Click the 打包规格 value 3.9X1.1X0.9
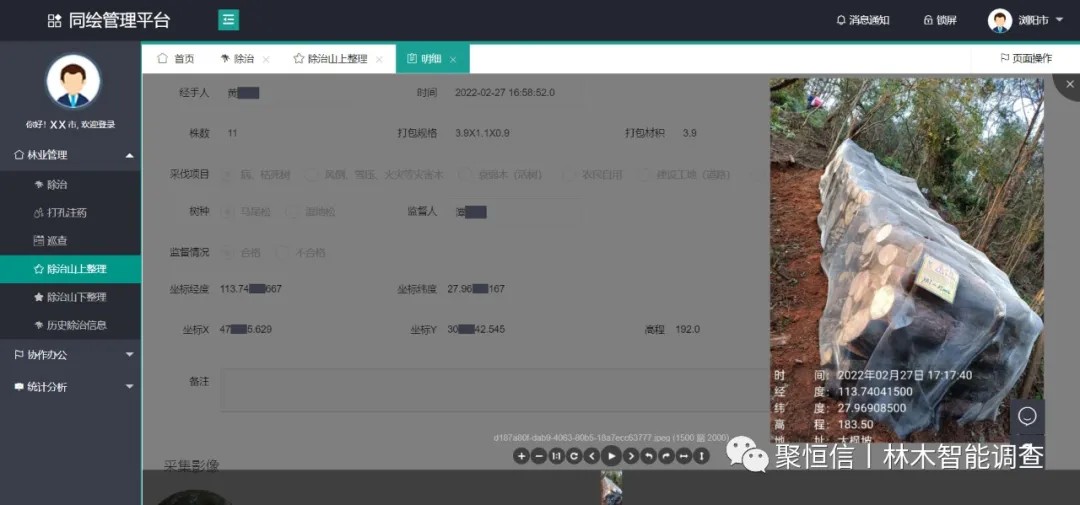This screenshot has width=1080, height=505. point(482,133)
